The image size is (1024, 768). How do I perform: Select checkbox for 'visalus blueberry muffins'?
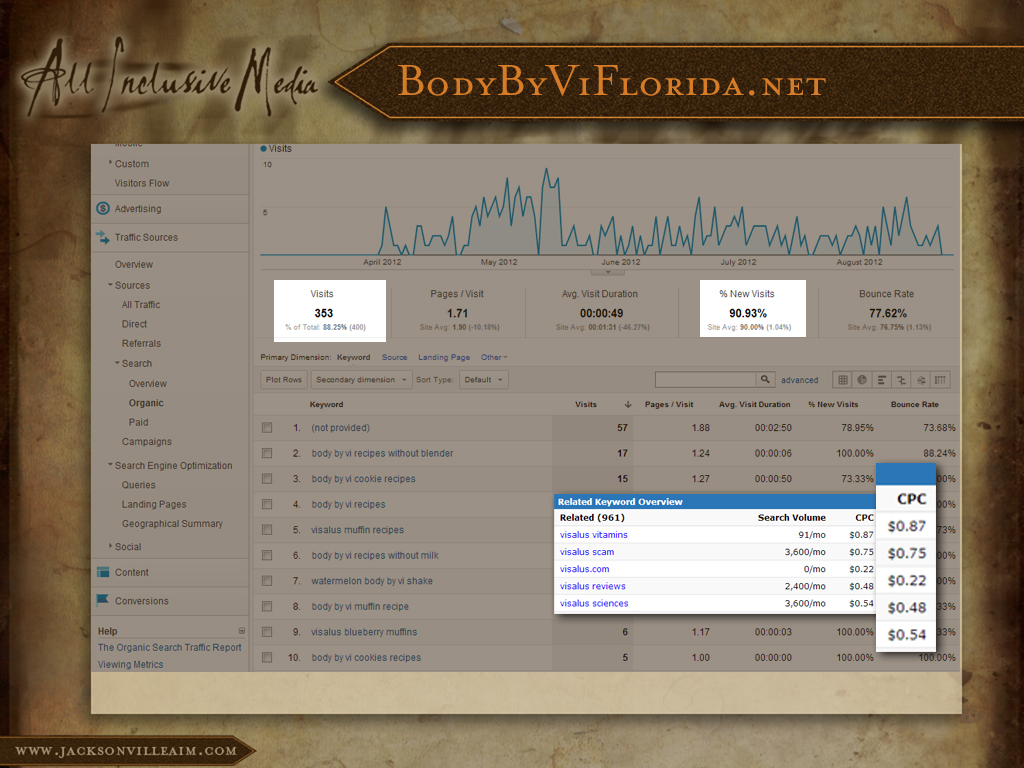point(267,632)
